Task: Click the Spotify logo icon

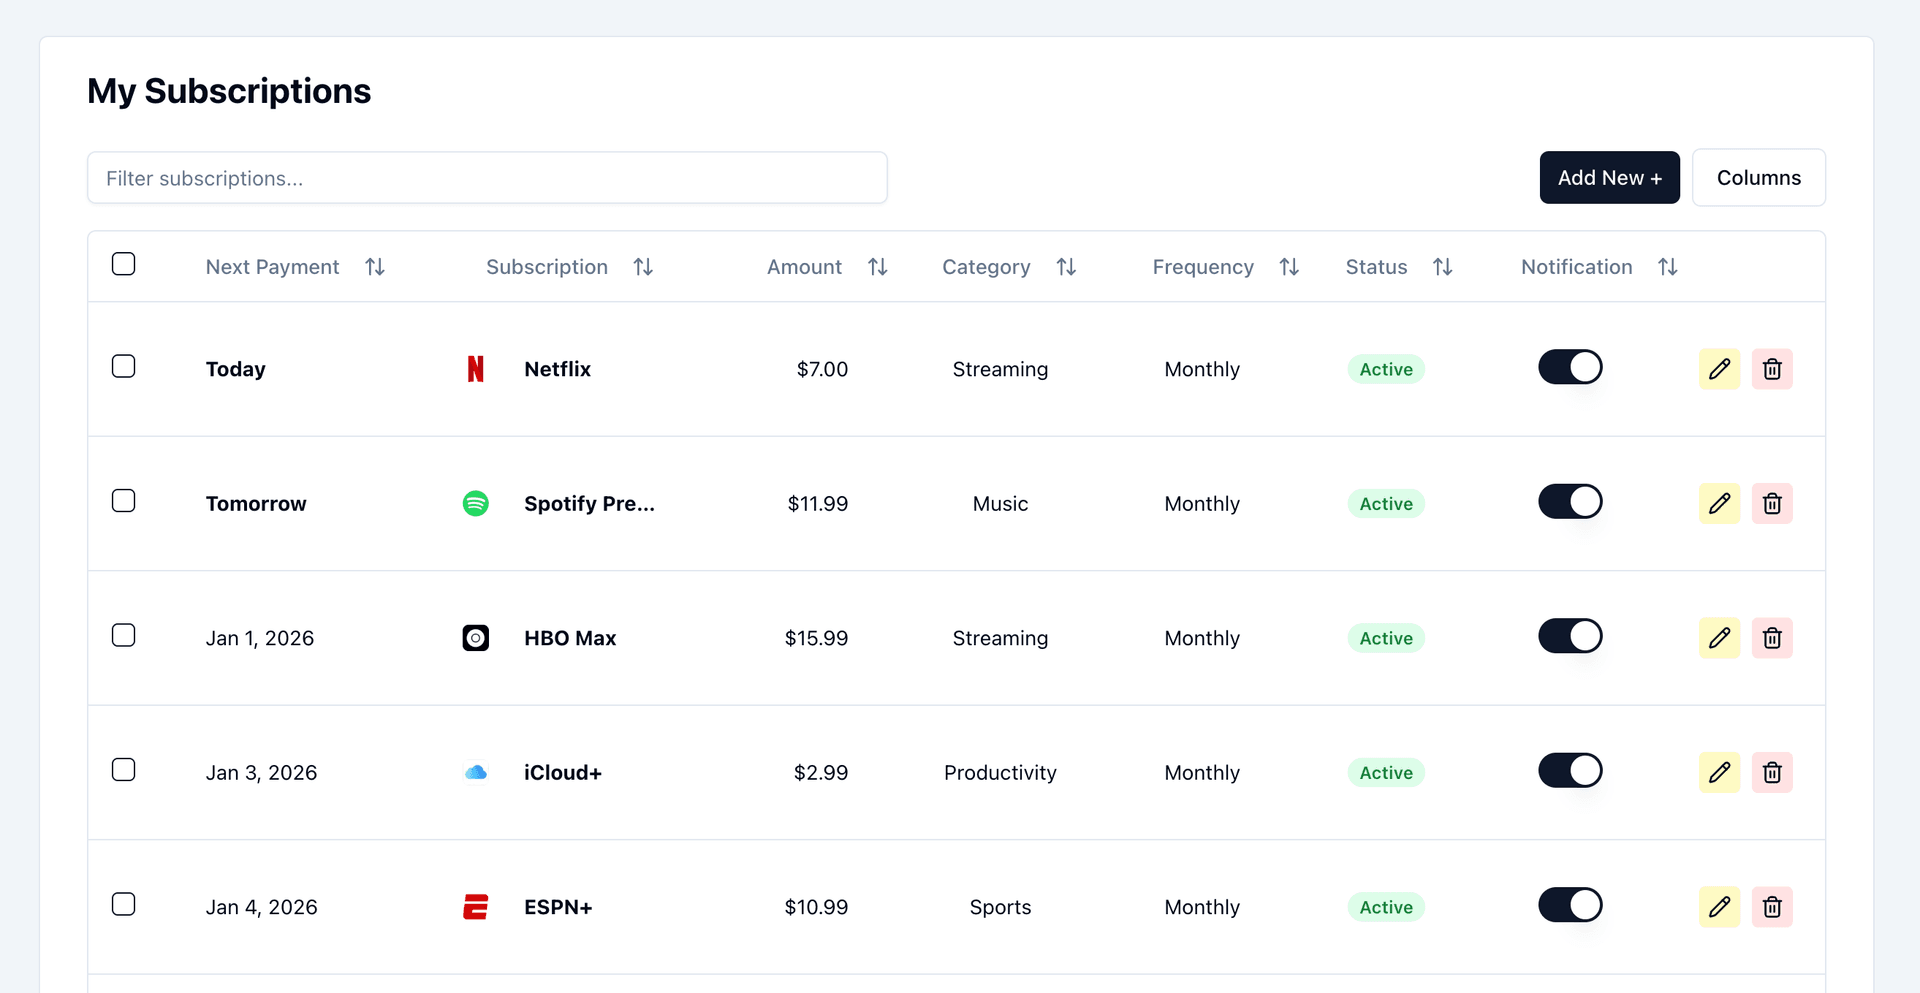Action: click(476, 503)
